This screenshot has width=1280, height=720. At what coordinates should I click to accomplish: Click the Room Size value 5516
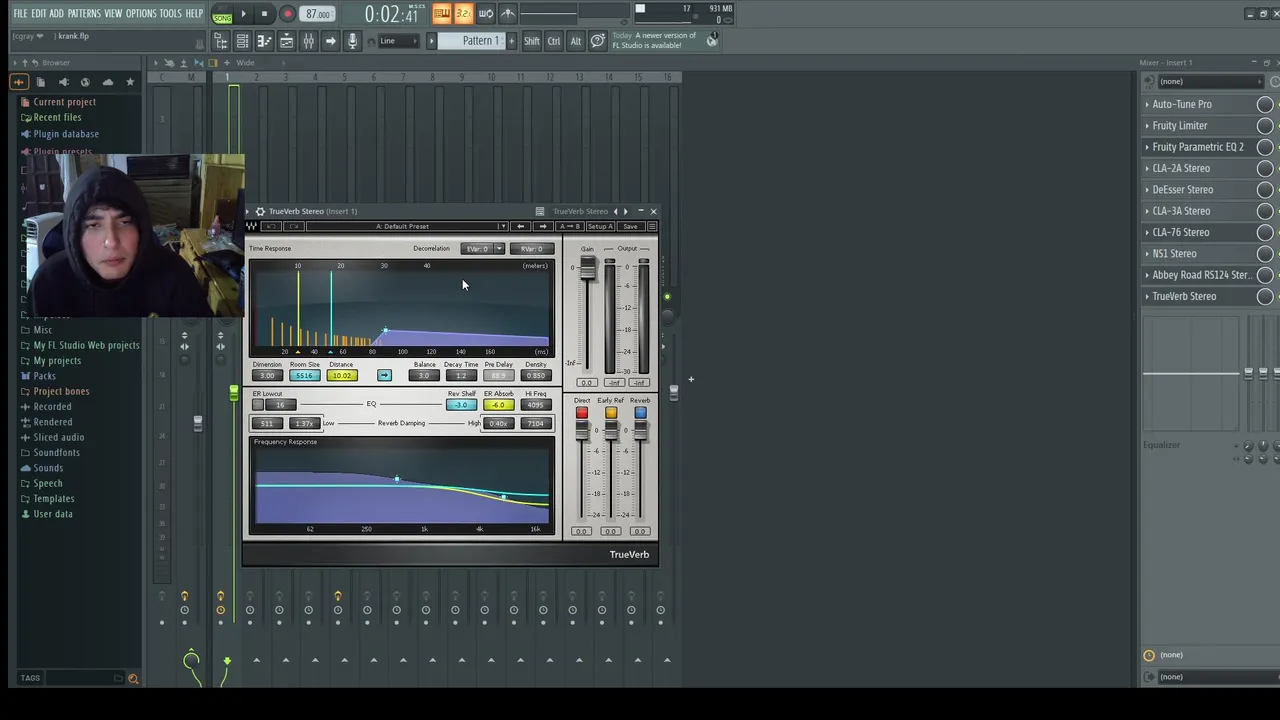click(x=305, y=375)
